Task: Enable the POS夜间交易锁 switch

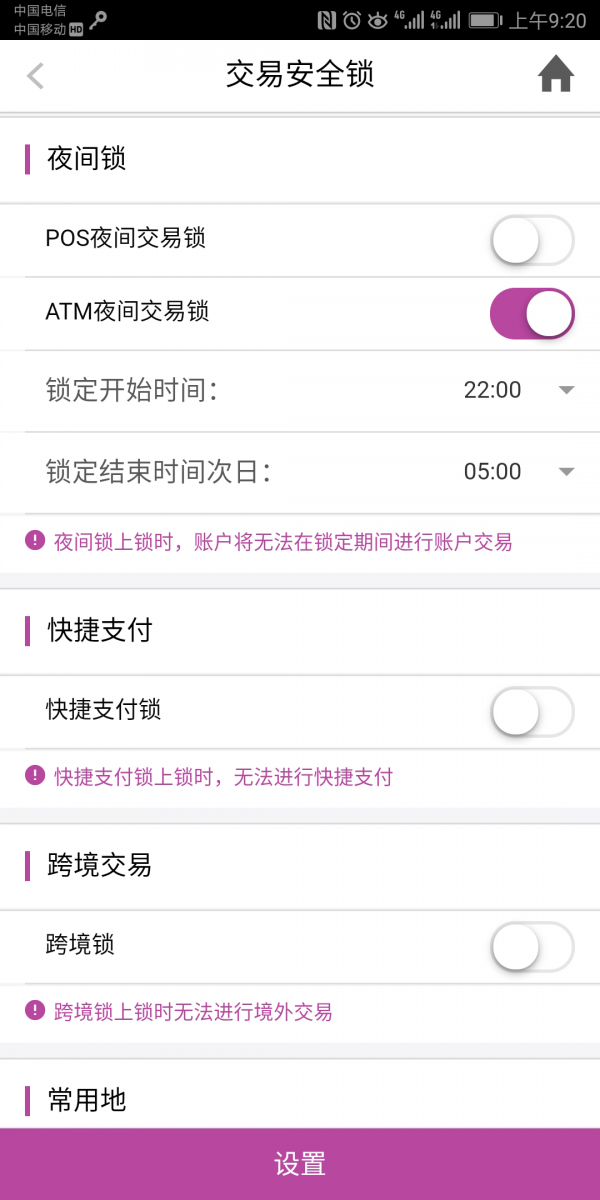Action: tap(532, 240)
